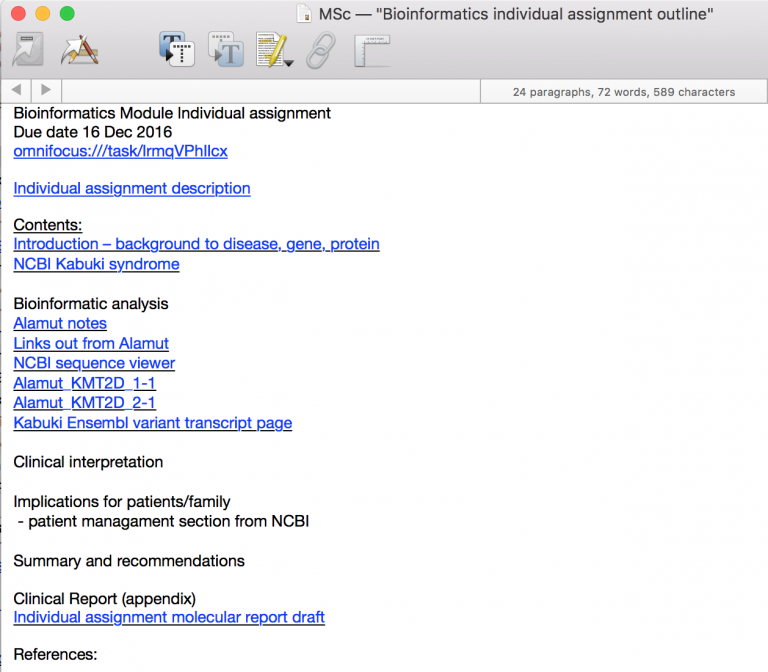768x672 pixels.
Task: Click the window title 'Bioinformatics individual assignment outline'
Action: 516,14
